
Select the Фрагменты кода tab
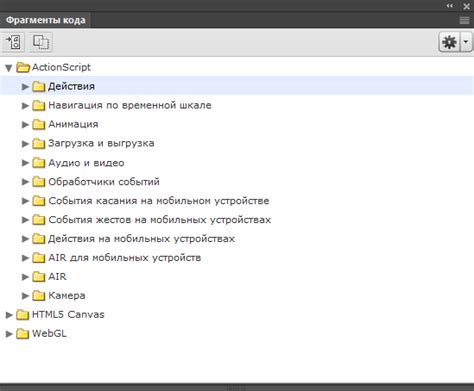click(46, 20)
